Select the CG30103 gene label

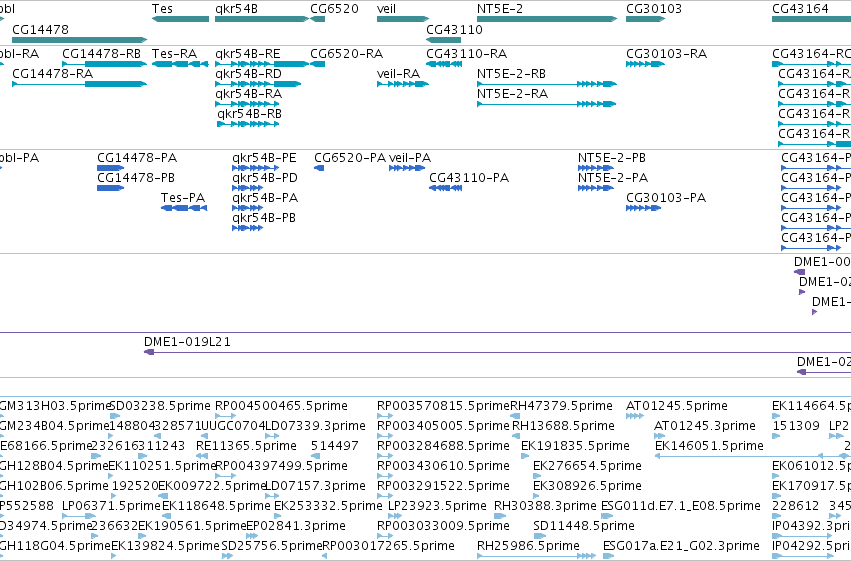click(654, 9)
